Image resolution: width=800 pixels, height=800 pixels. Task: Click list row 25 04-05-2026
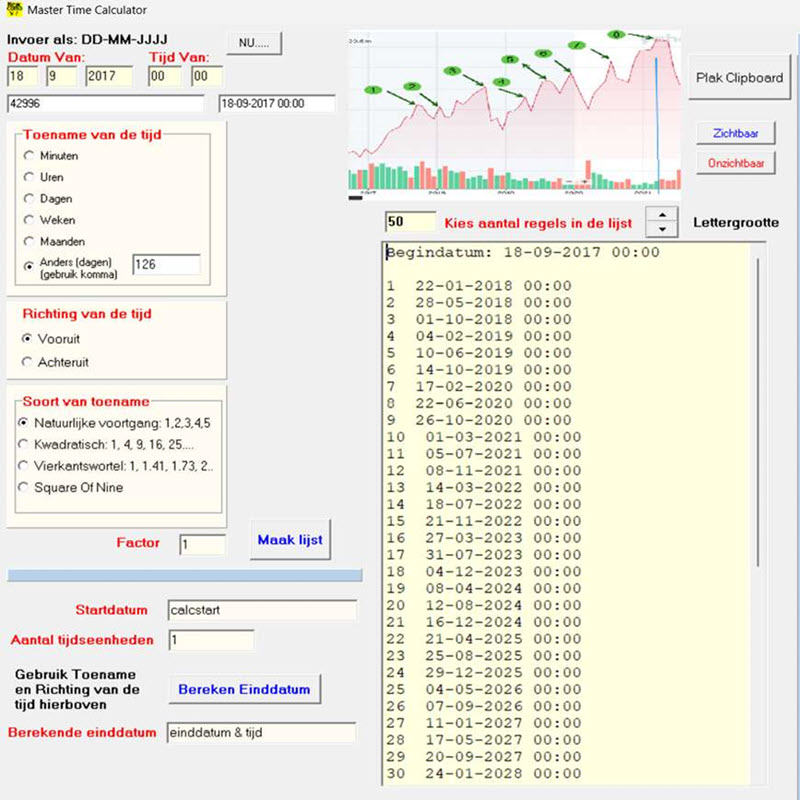pos(484,690)
